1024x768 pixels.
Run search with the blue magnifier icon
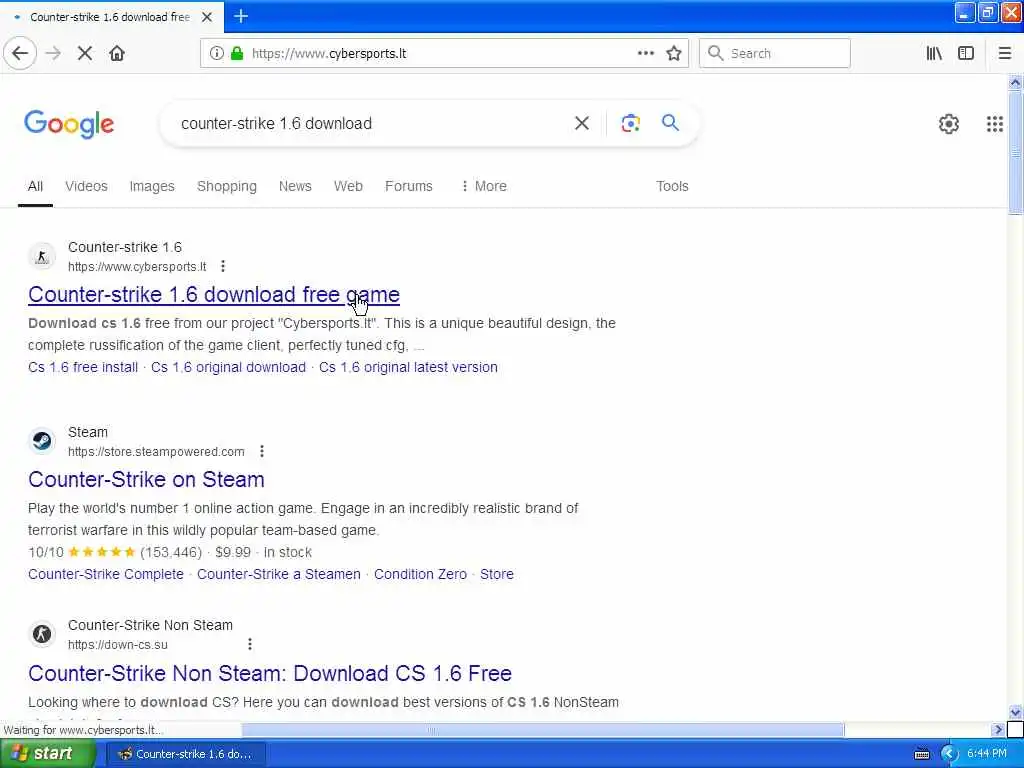[x=670, y=122]
